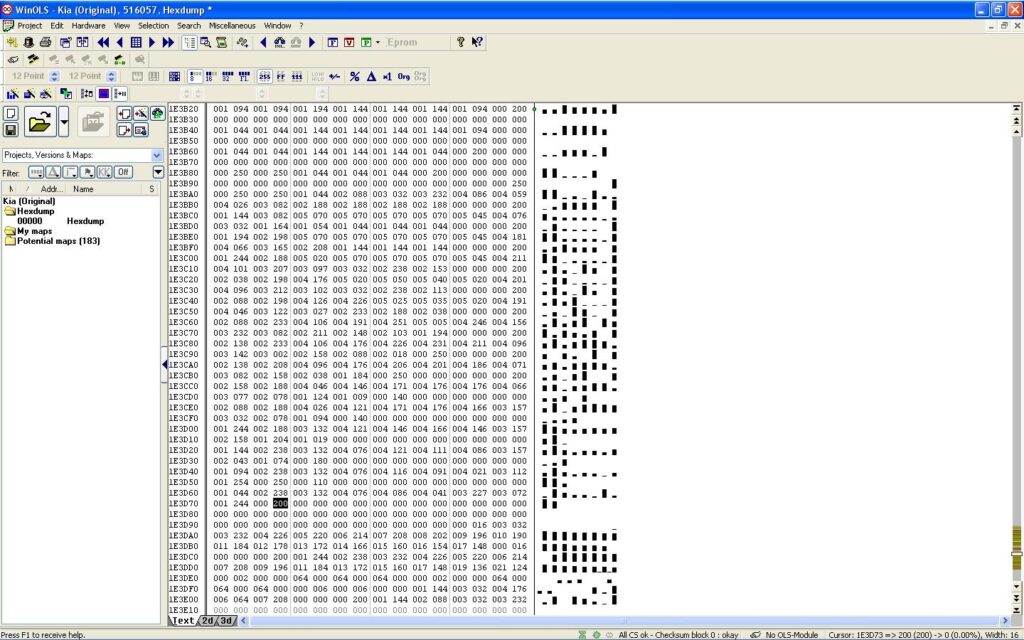The image size is (1024, 640).
Task: Open dropdown arrow beside the open folder button
Action: click(x=63, y=121)
